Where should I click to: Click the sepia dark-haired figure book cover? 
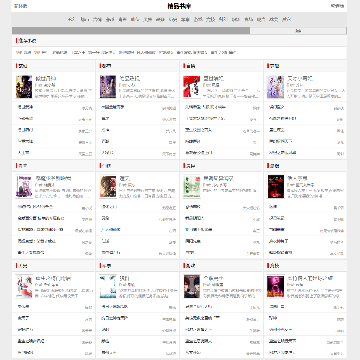click(x=108, y=187)
